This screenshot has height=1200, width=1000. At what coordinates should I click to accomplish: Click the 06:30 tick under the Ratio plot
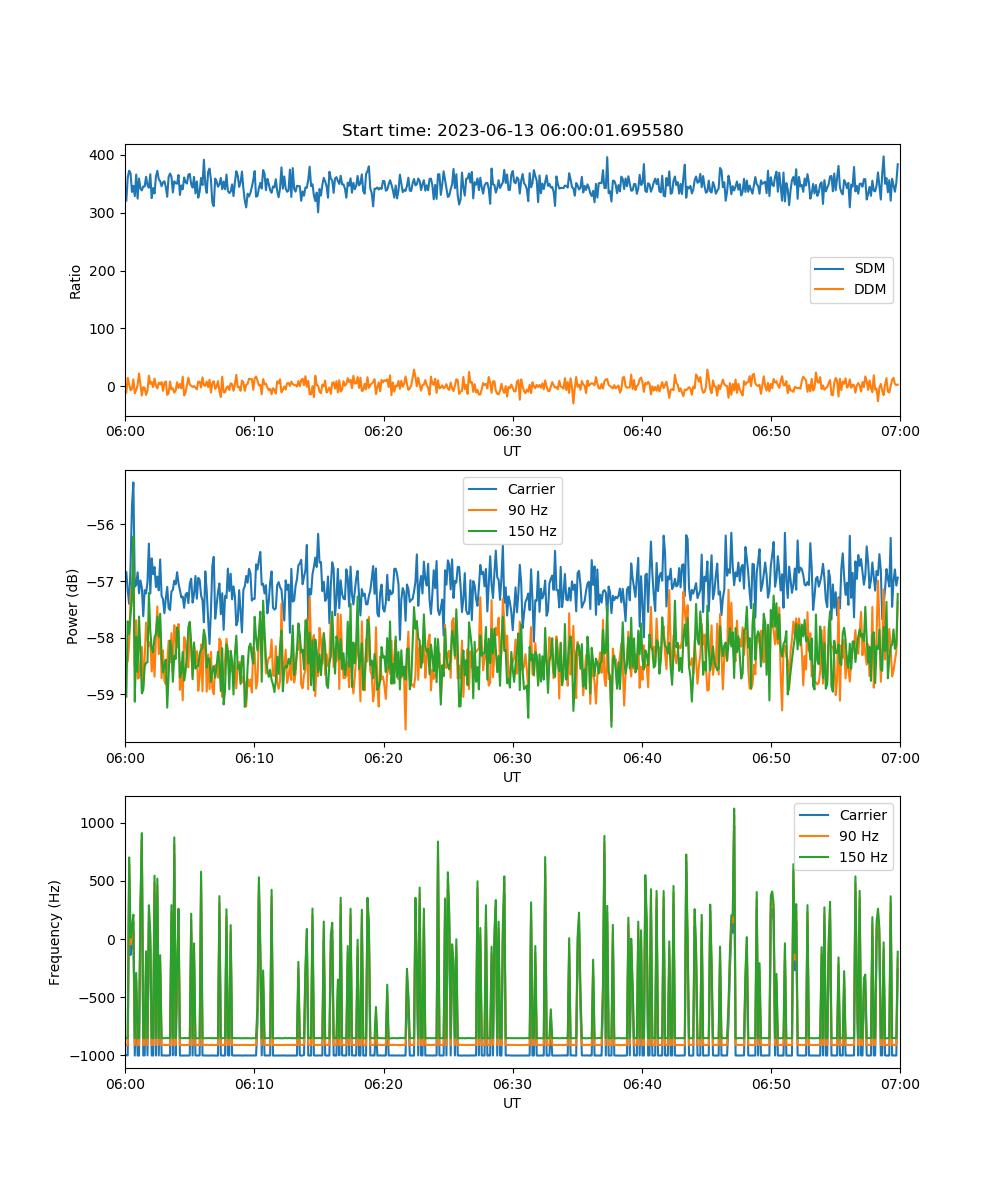click(512, 431)
